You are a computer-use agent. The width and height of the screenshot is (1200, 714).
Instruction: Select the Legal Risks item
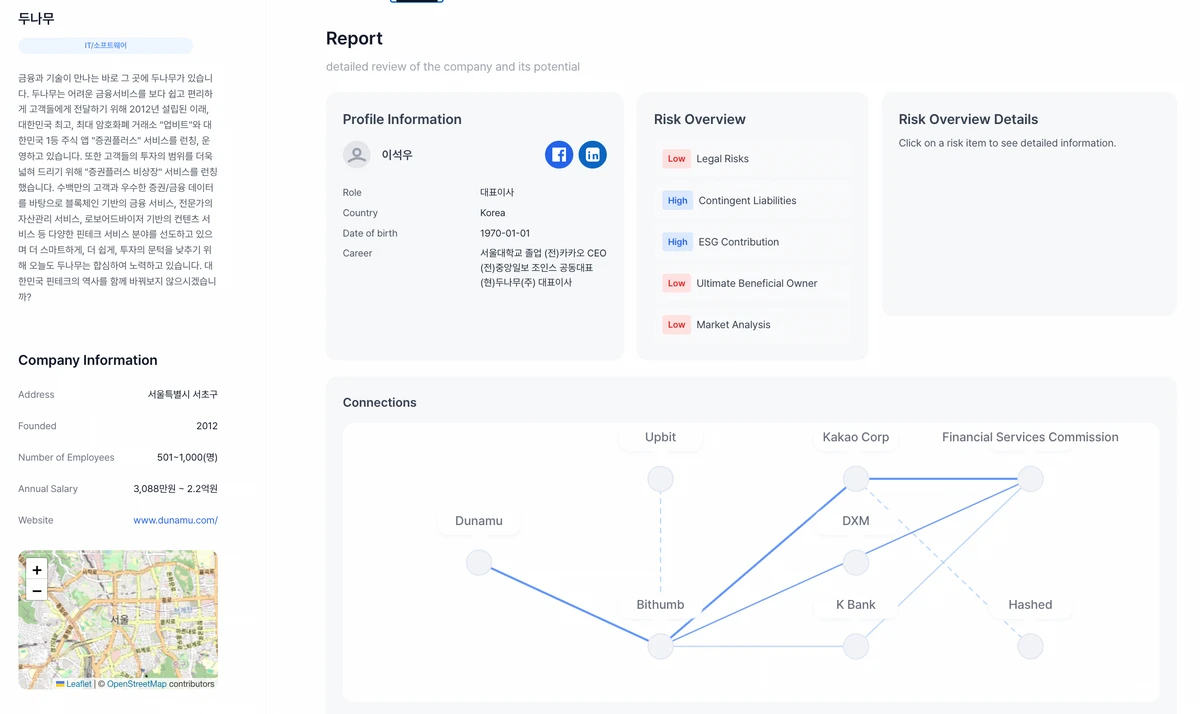[752, 159]
